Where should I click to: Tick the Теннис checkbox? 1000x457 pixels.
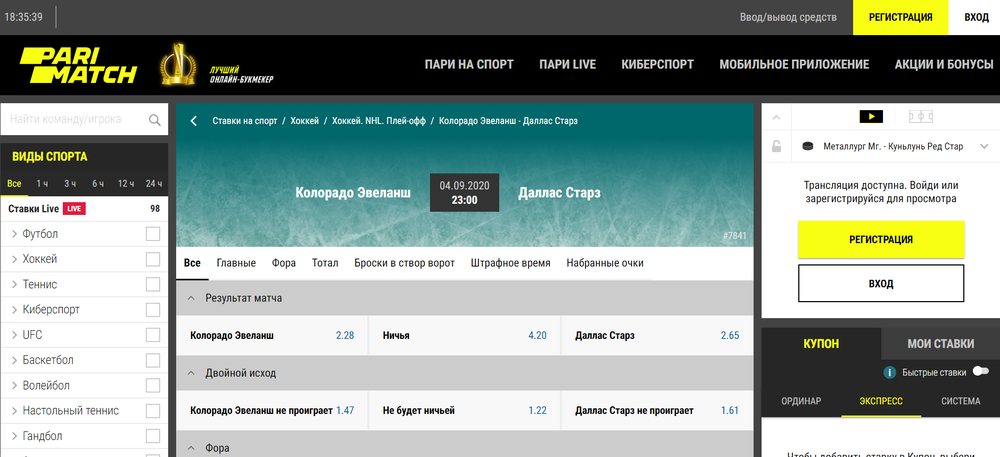tap(153, 284)
